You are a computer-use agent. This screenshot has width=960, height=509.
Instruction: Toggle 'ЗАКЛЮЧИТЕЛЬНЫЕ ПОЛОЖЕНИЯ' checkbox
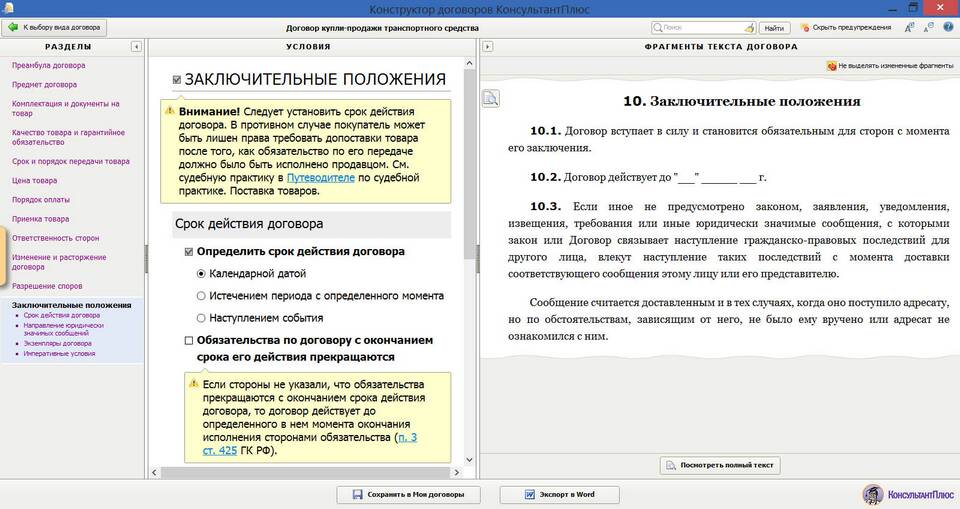point(177,80)
